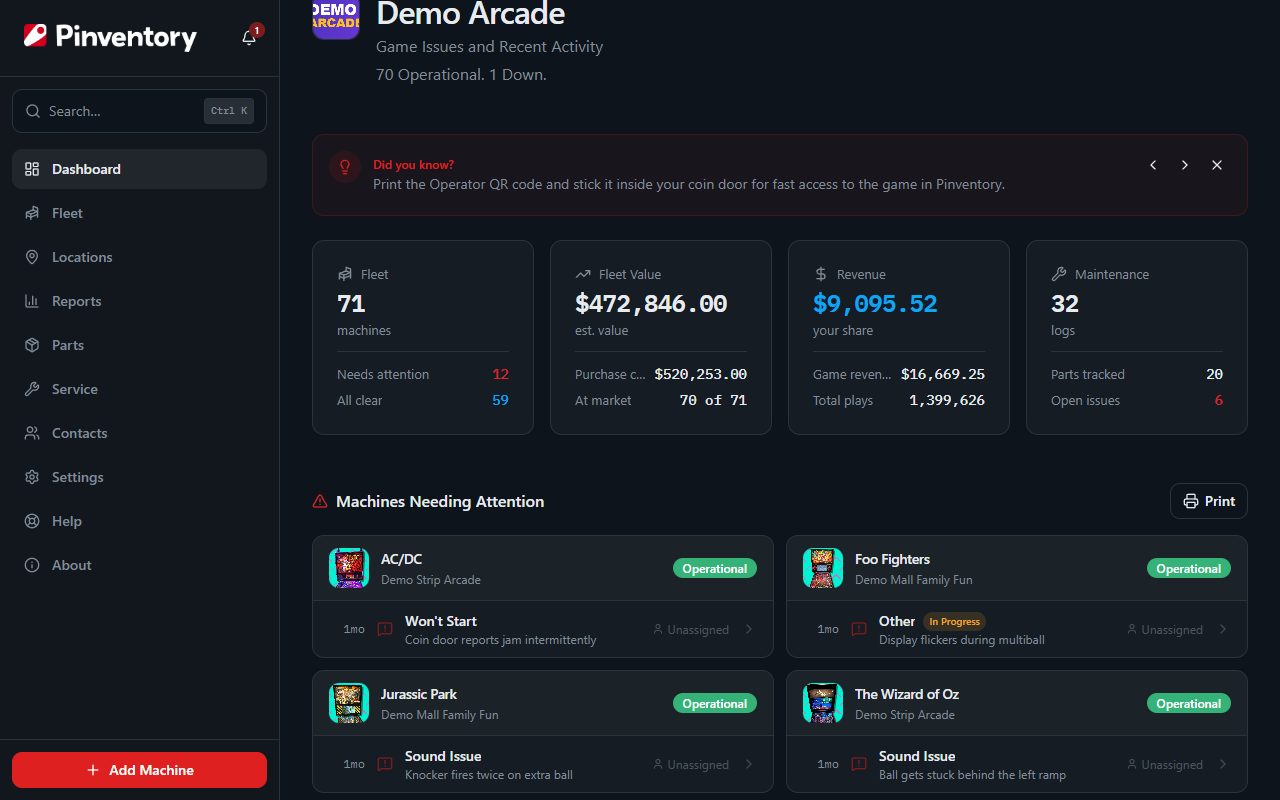Click the Help lifebuoy icon
This screenshot has width=1280, height=800.
tap(32, 521)
